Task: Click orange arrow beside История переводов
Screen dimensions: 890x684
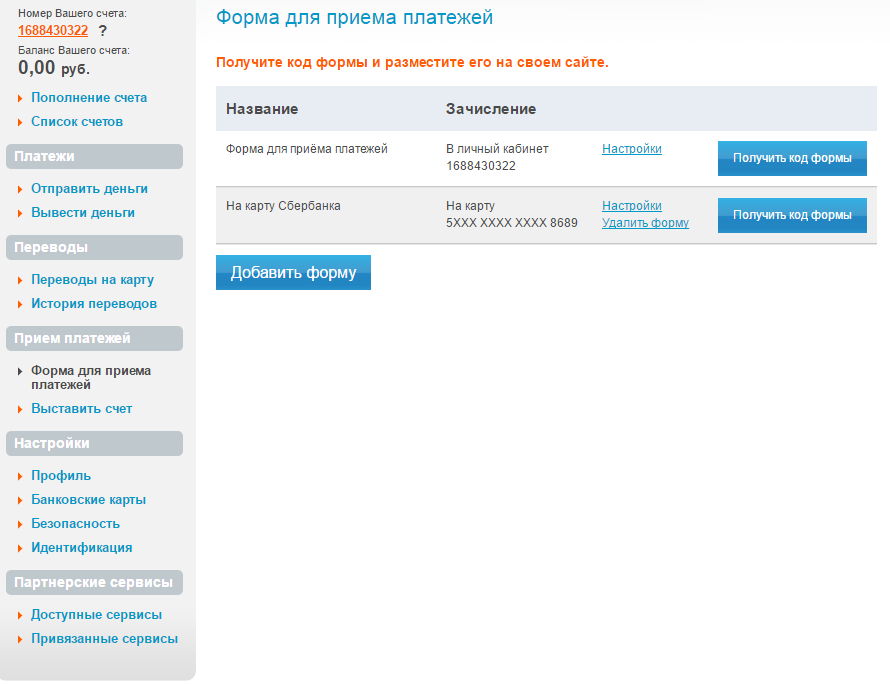Action: coord(20,304)
